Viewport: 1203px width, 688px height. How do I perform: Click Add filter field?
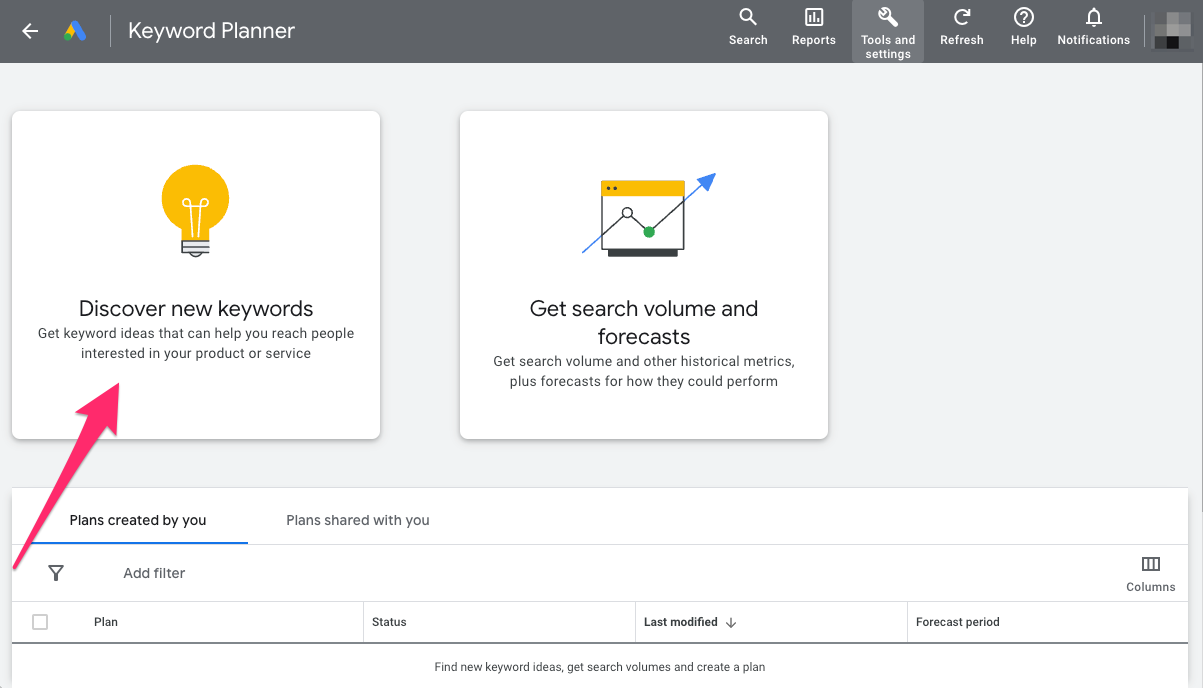(x=154, y=573)
